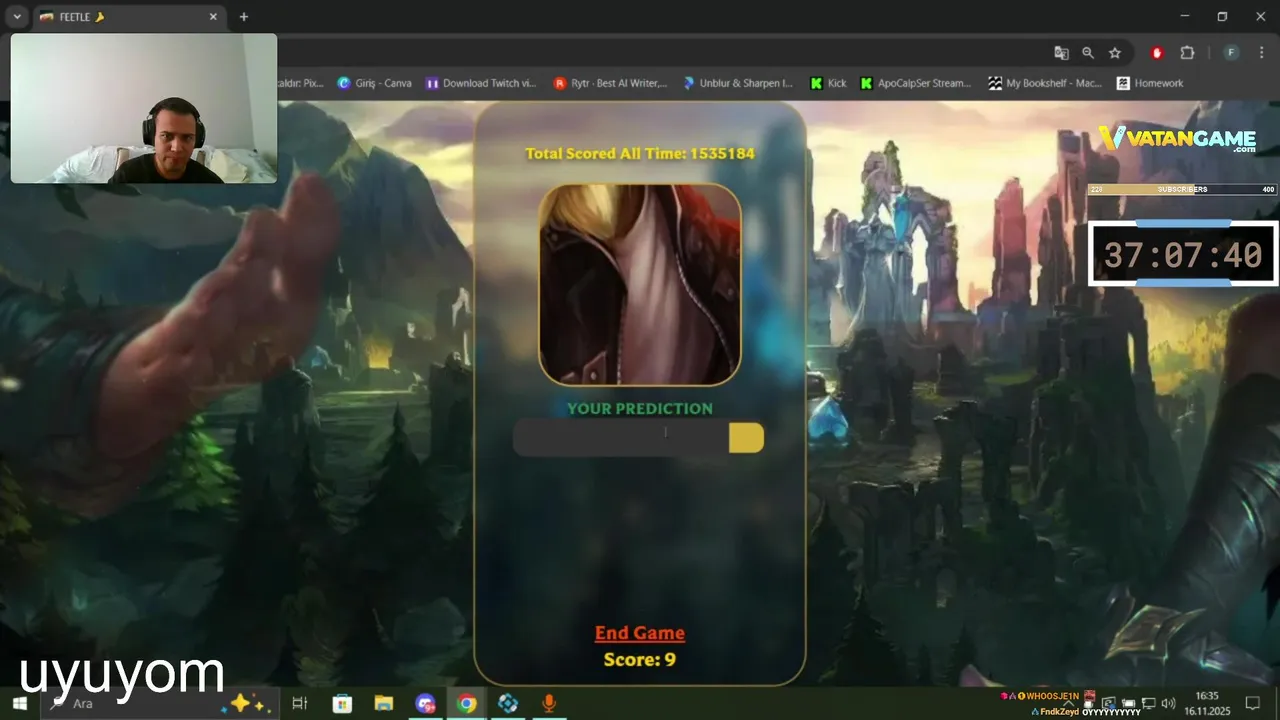Click the 37:07:40 countdown timer

coord(1183,254)
